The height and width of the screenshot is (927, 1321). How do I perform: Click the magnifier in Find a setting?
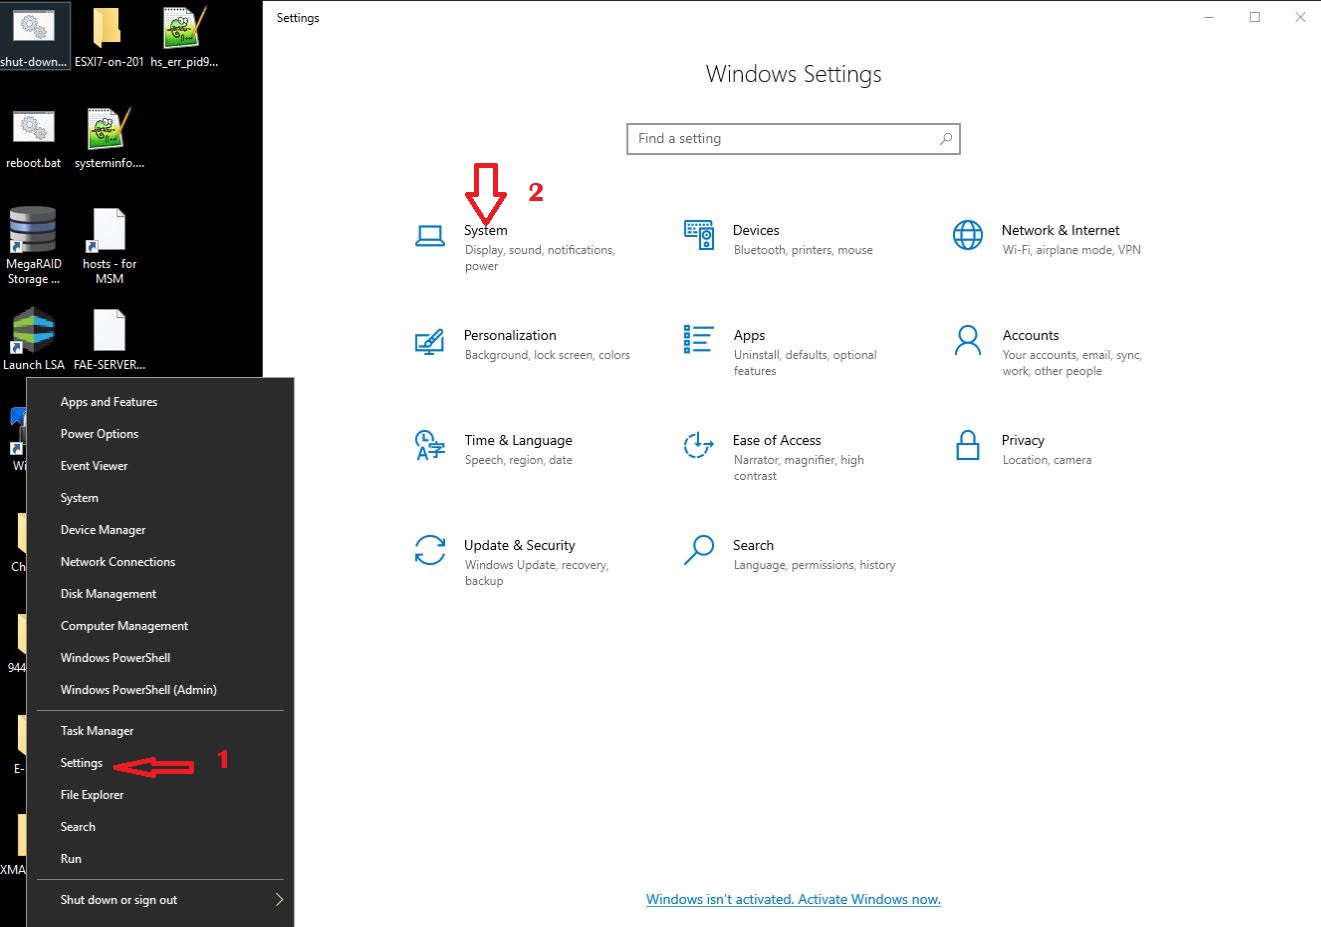945,139
